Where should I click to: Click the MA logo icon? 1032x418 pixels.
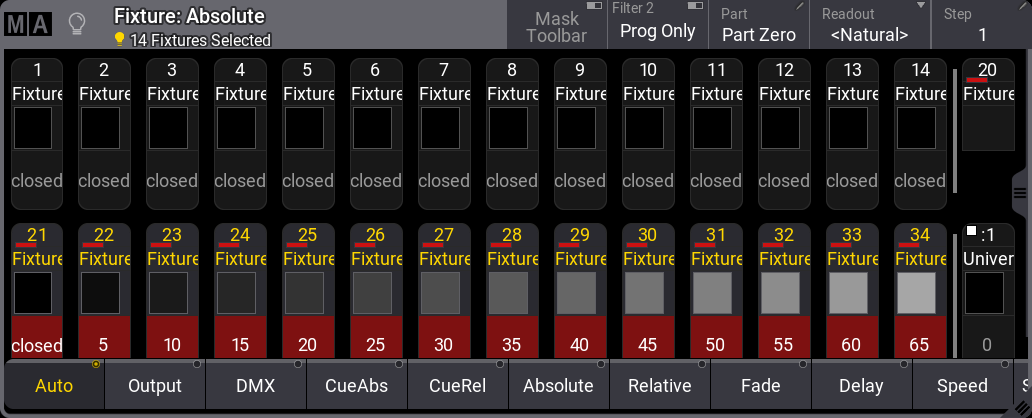pyautogui.click(x=27, y=24)
